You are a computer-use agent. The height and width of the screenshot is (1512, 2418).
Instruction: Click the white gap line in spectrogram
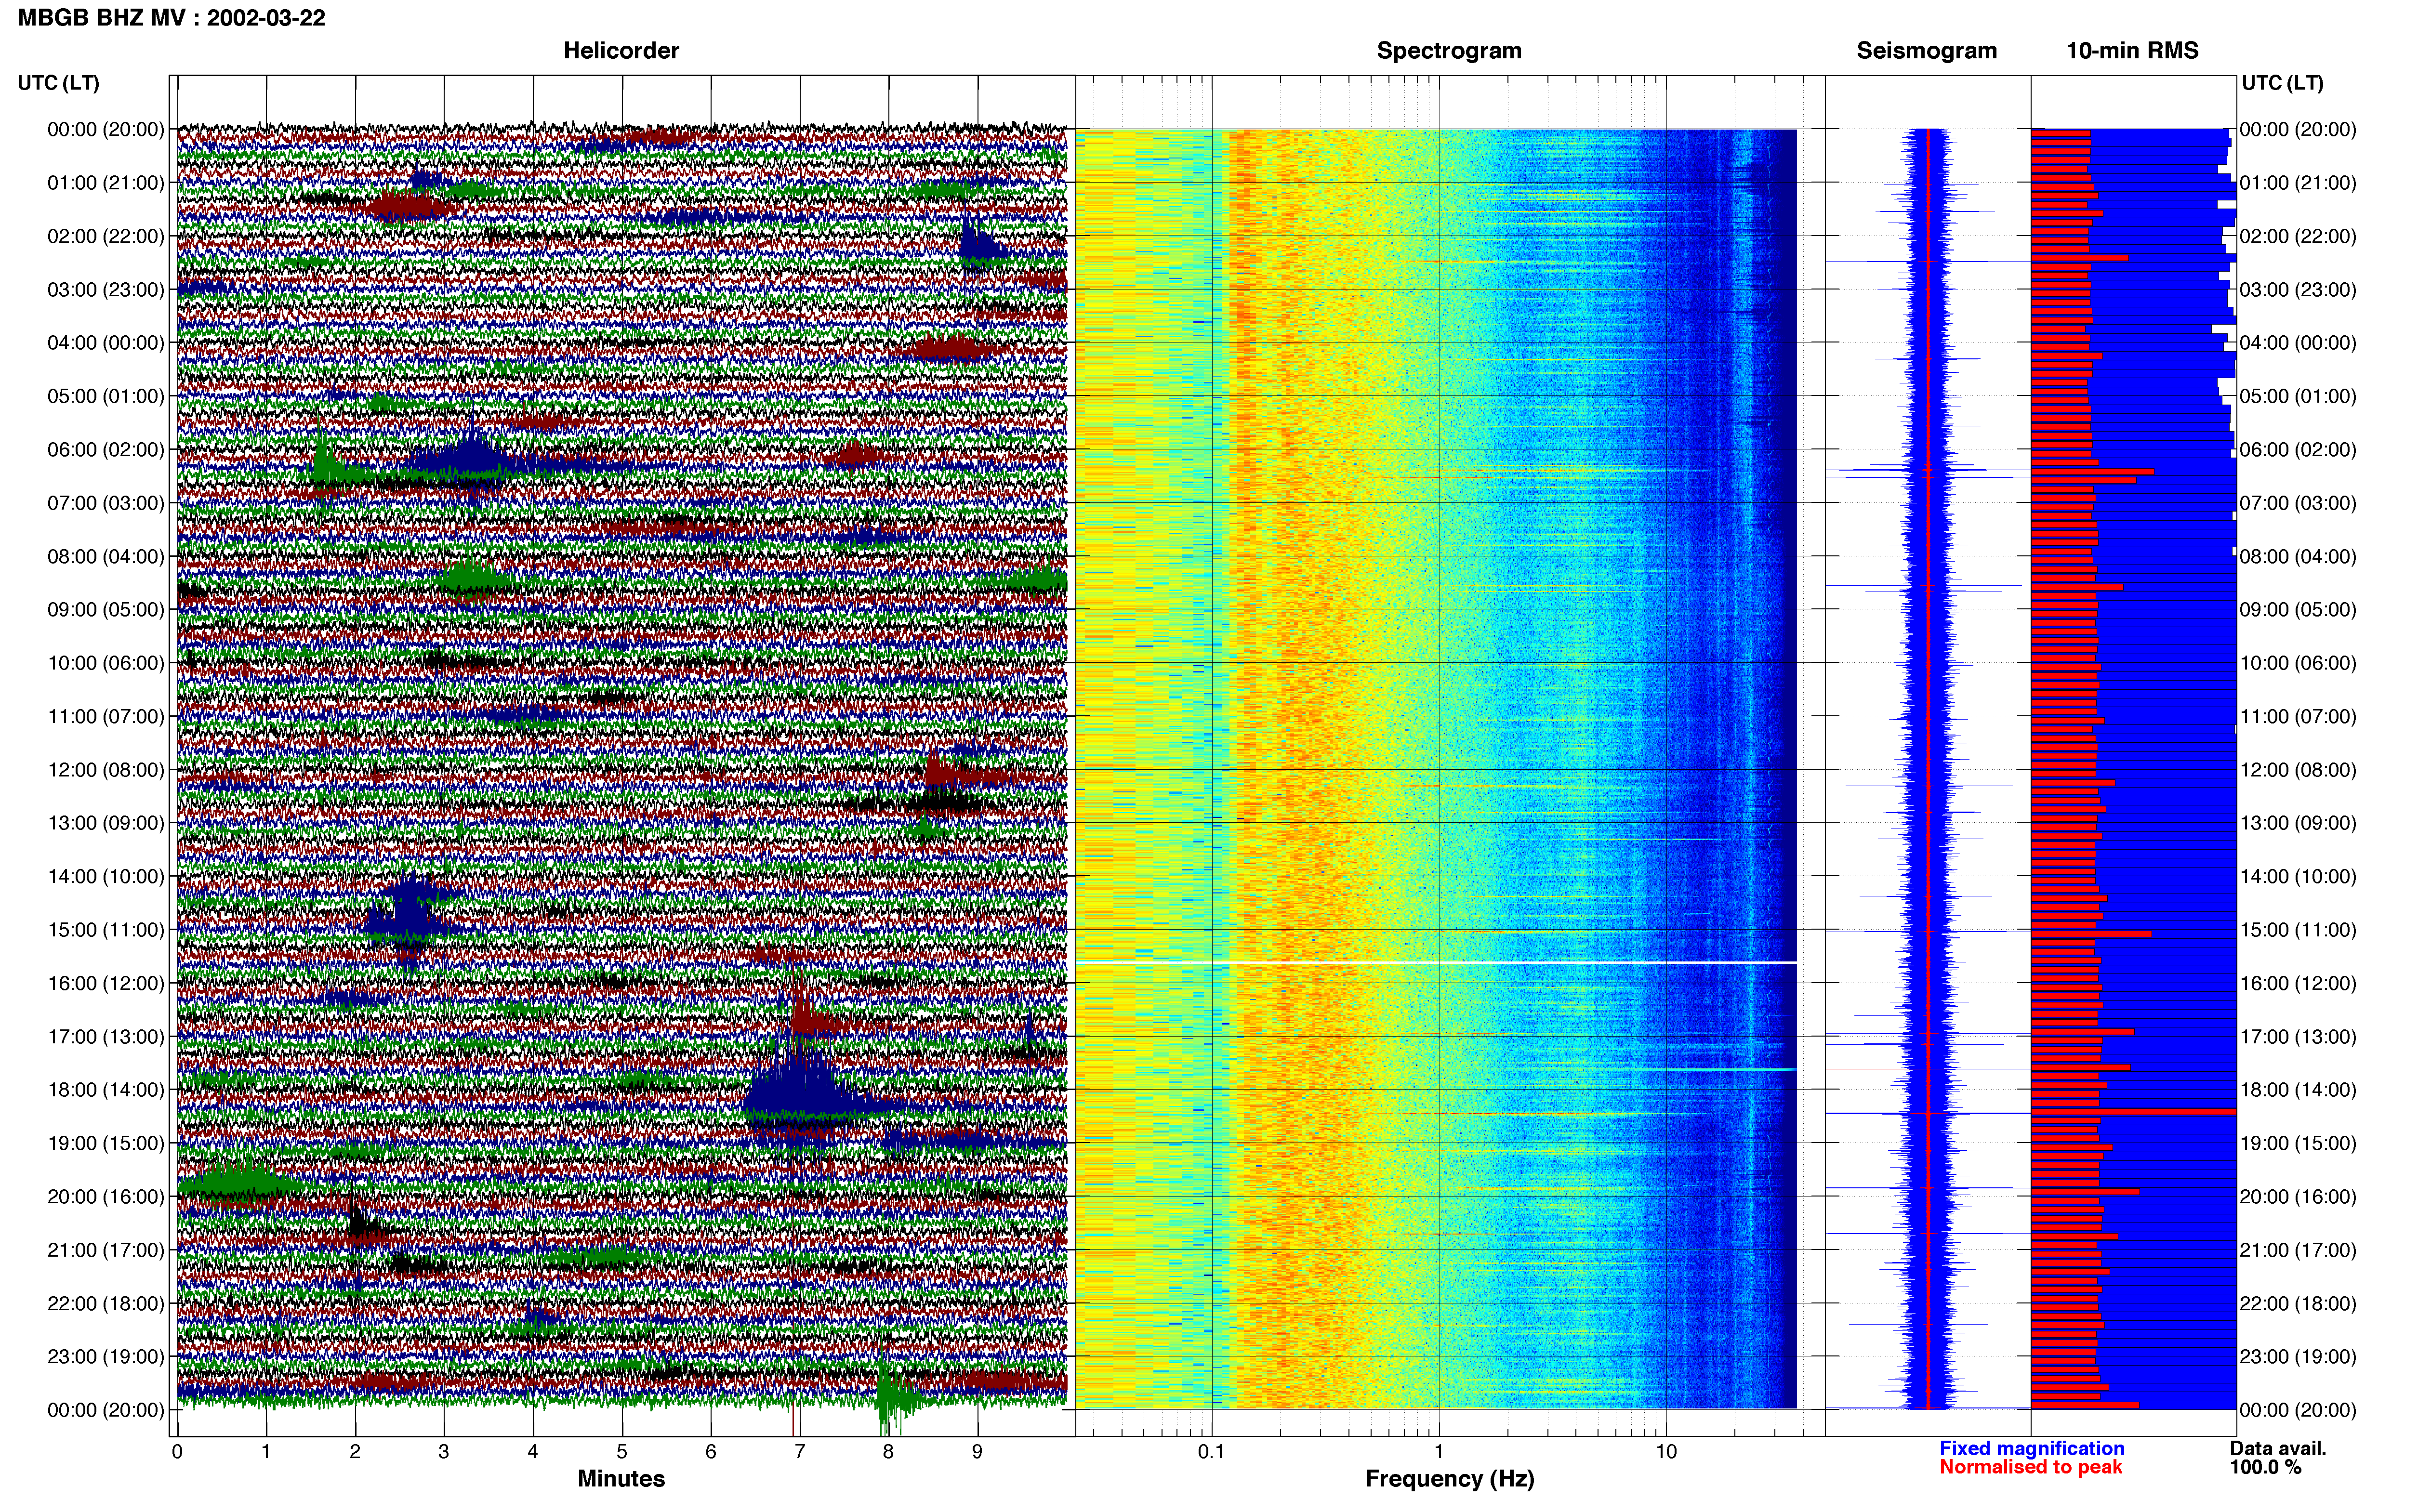coord(1436,962)
